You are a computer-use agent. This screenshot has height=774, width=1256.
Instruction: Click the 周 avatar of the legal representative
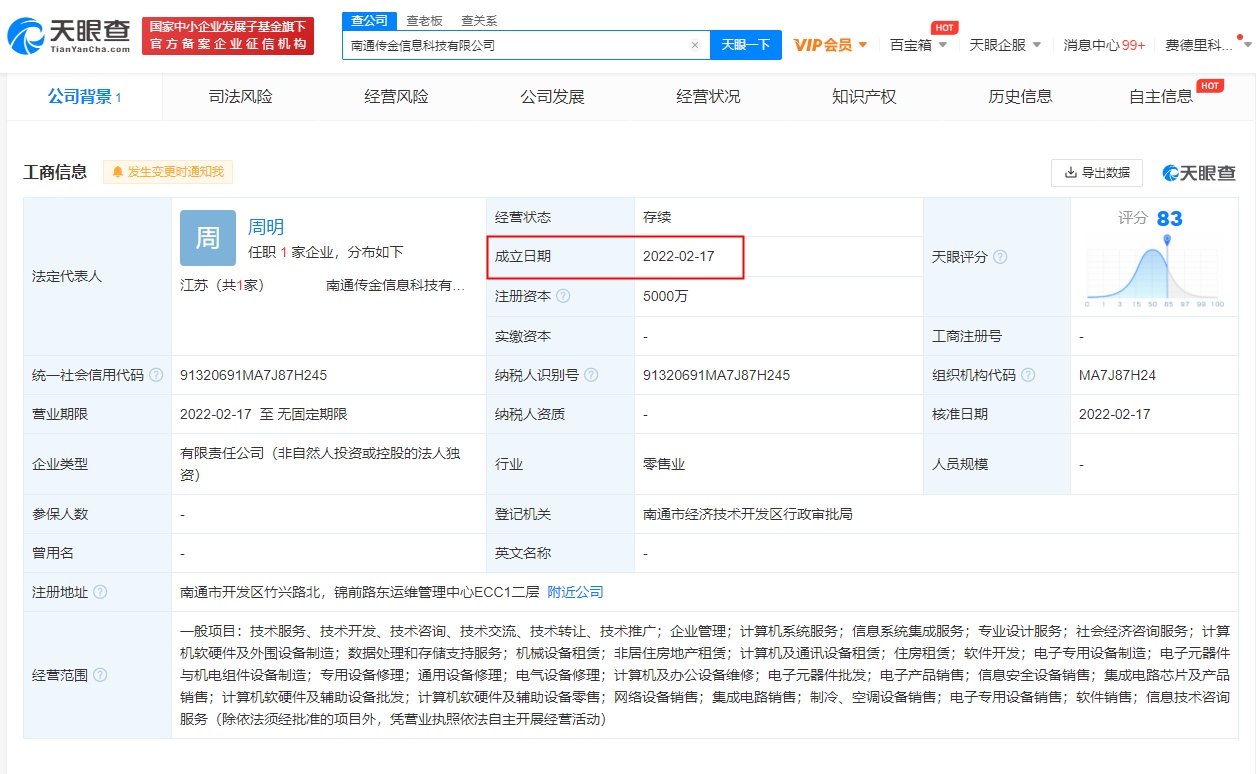(x=208, y=238)
